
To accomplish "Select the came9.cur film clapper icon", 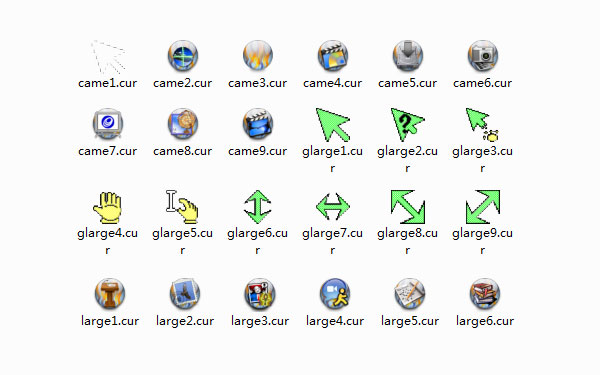I will (x=258, y=124).
